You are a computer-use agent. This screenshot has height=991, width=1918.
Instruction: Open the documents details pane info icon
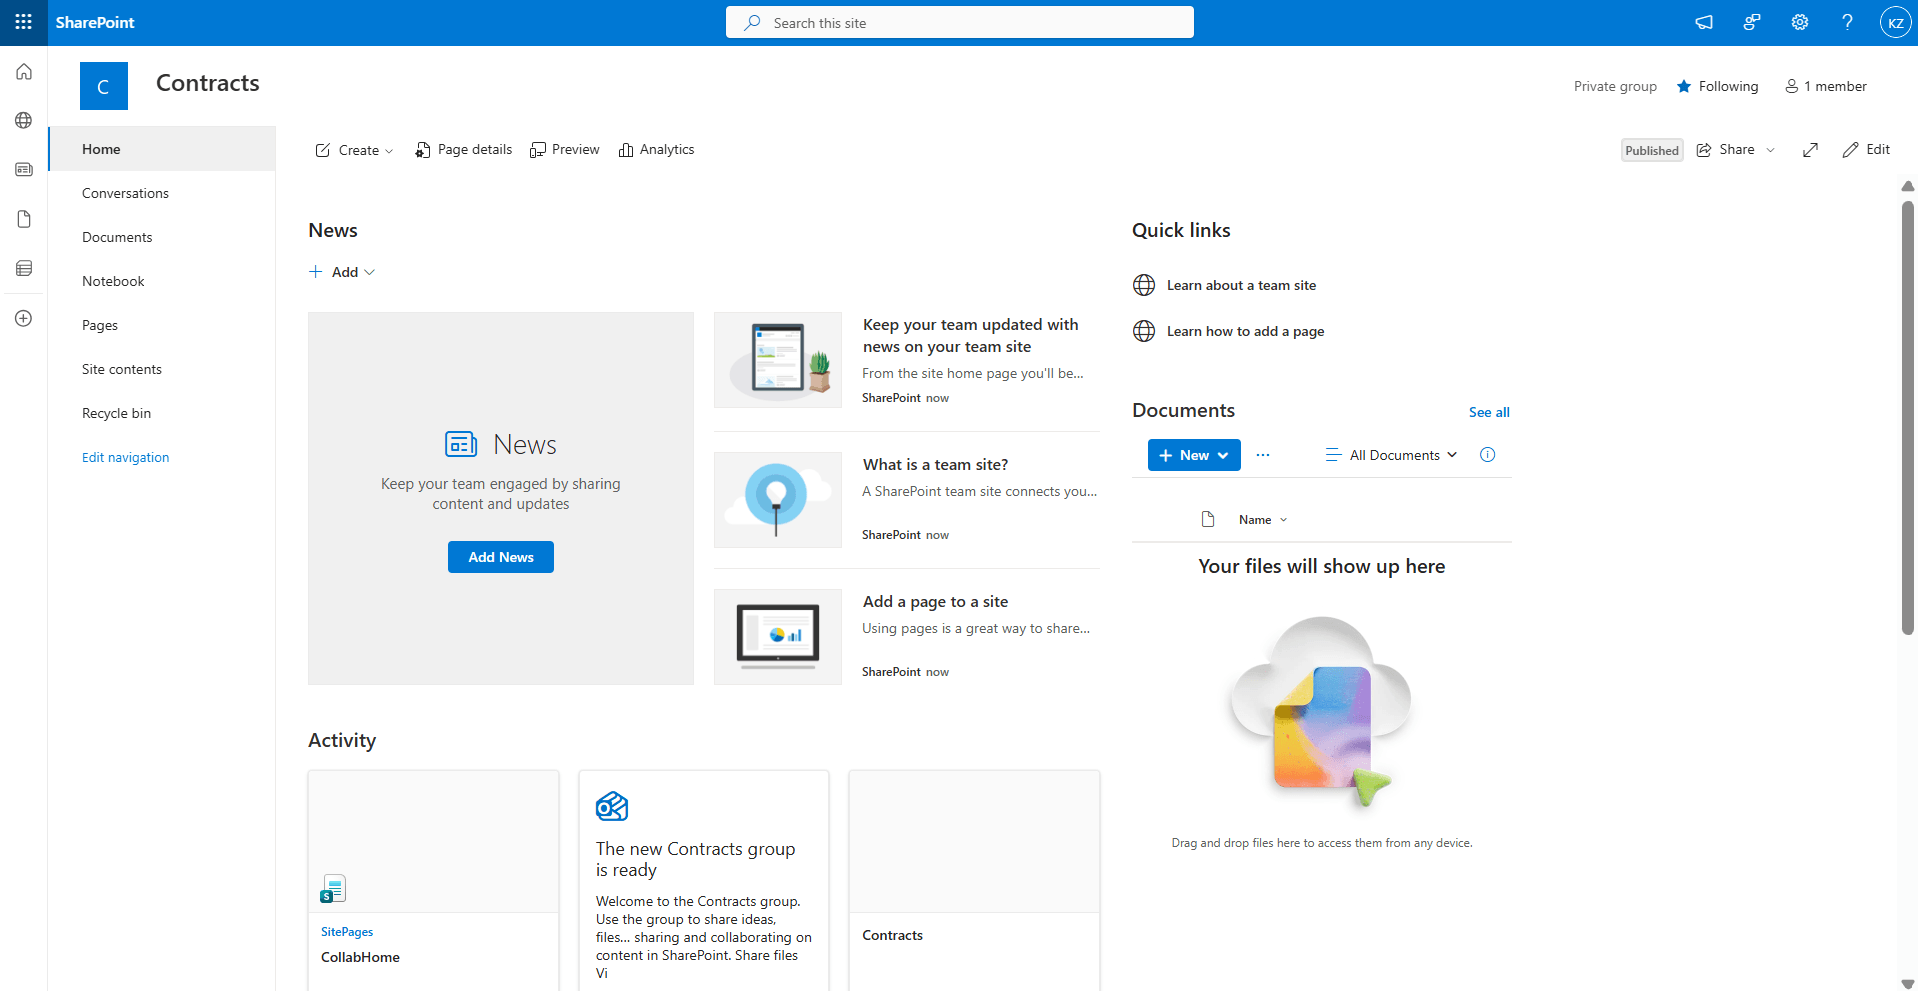[1488, 455]
